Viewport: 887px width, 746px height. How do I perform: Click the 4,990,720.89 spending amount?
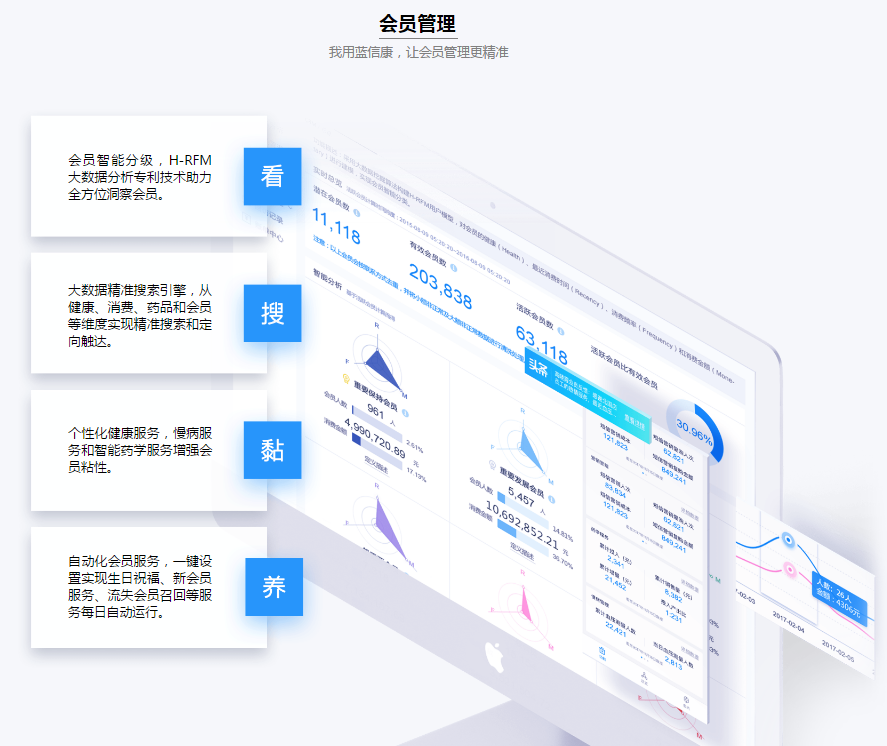(375, 438)
